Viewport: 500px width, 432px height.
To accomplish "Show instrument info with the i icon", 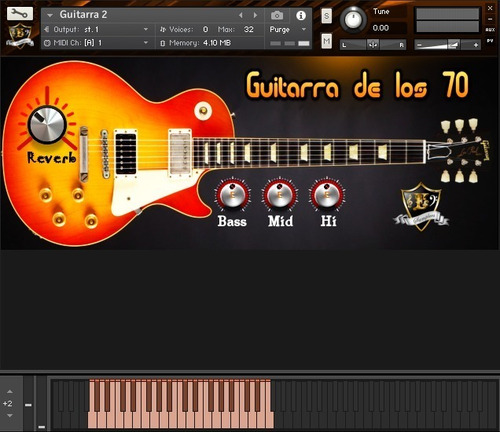I will tap(301, 15).
